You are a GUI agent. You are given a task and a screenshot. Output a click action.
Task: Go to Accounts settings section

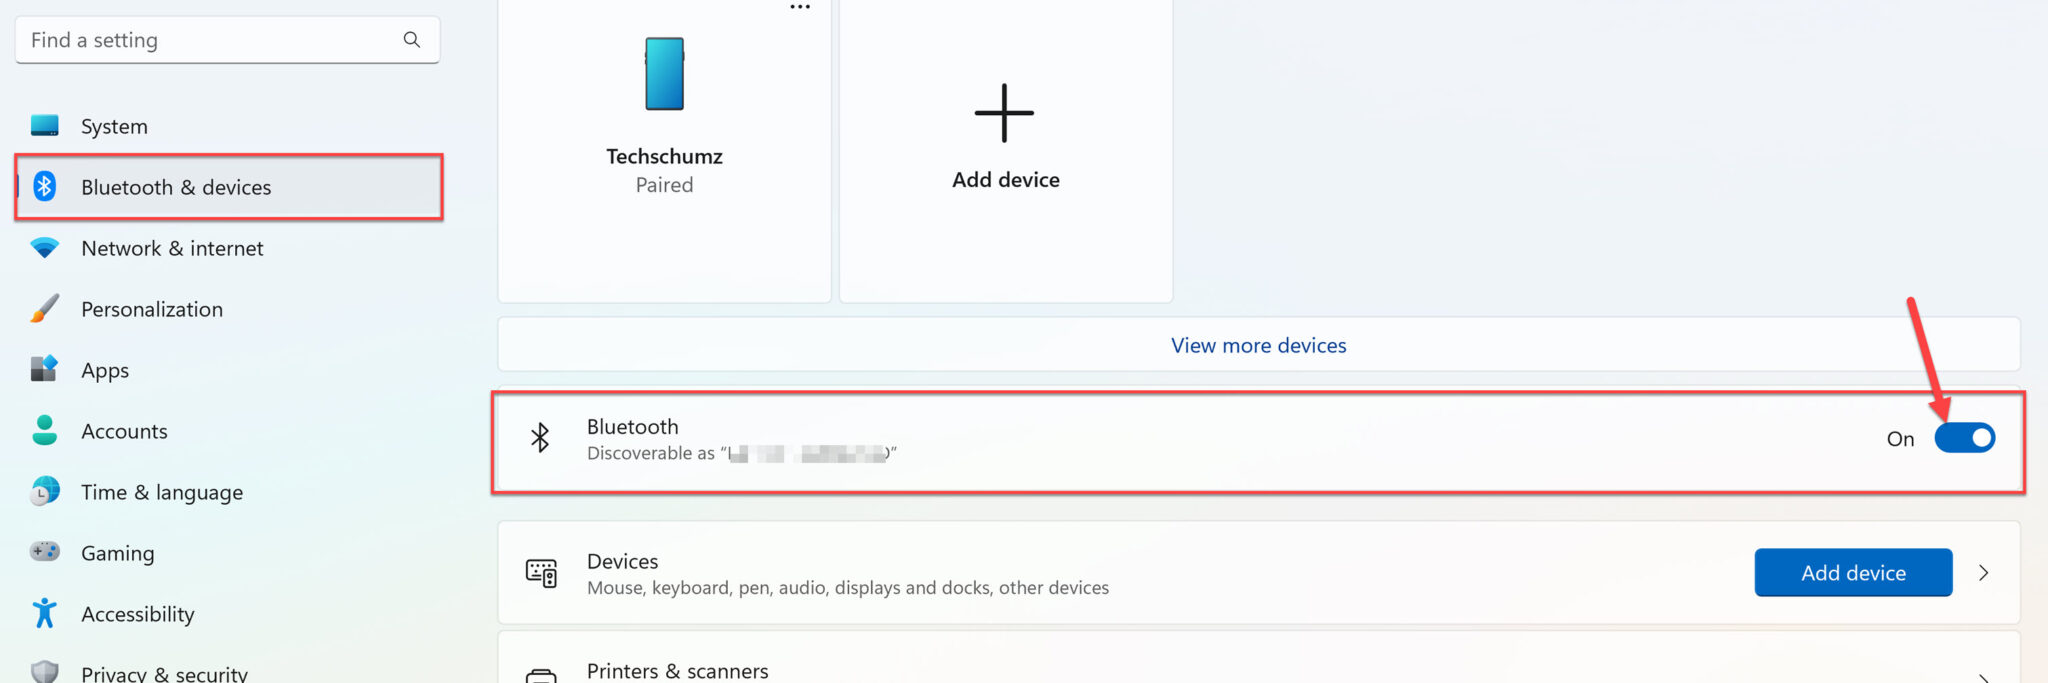click(124, 431)
